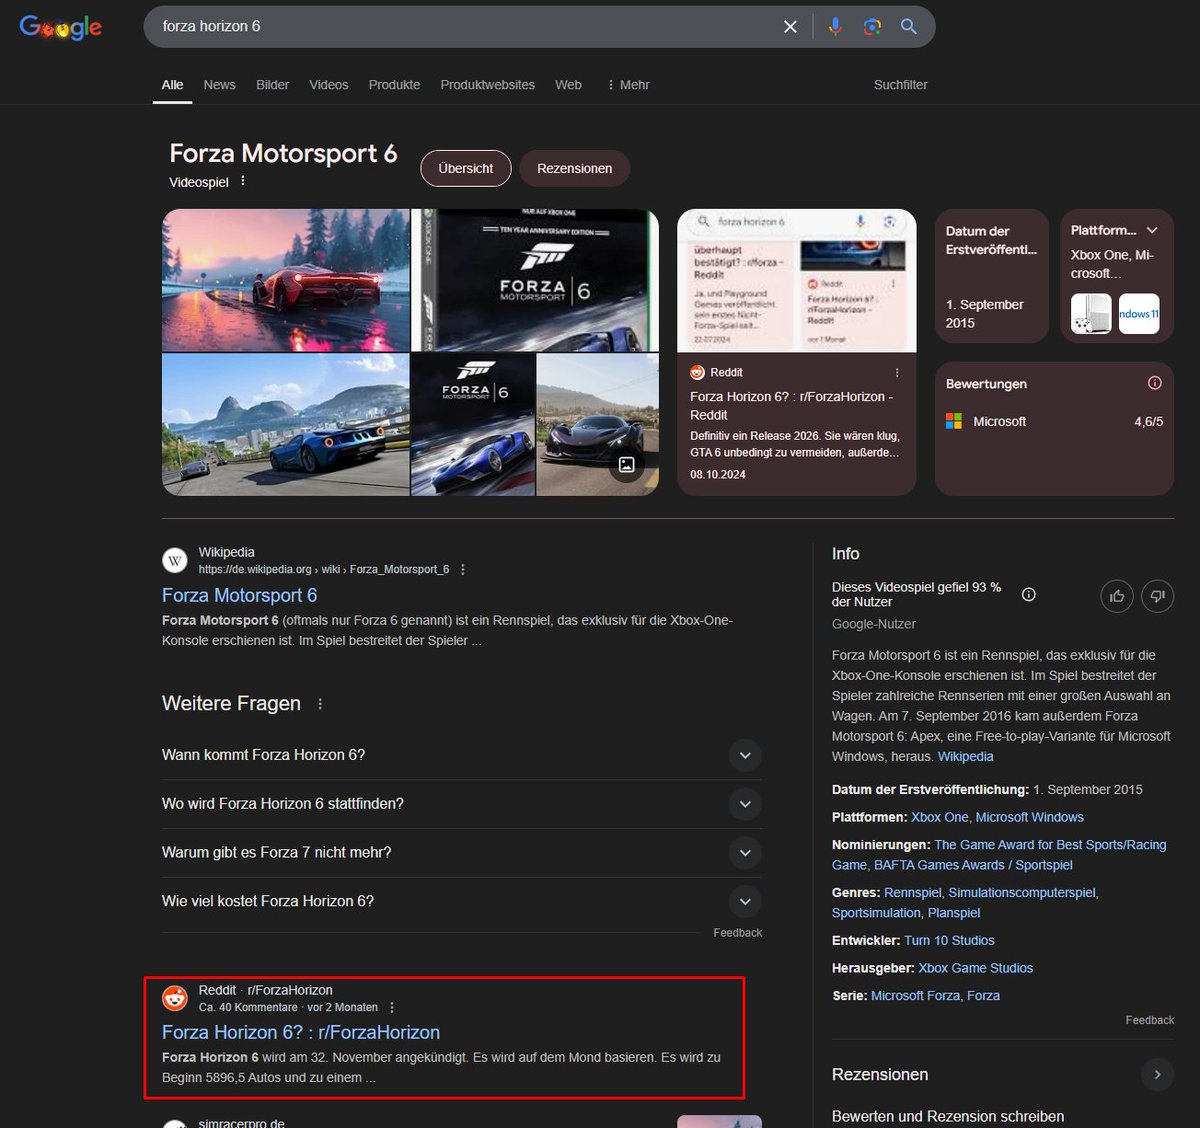Open the Forza Motorsport 6 Wikipedia link
The image size is (1200, 1128).
pos(240,595)
